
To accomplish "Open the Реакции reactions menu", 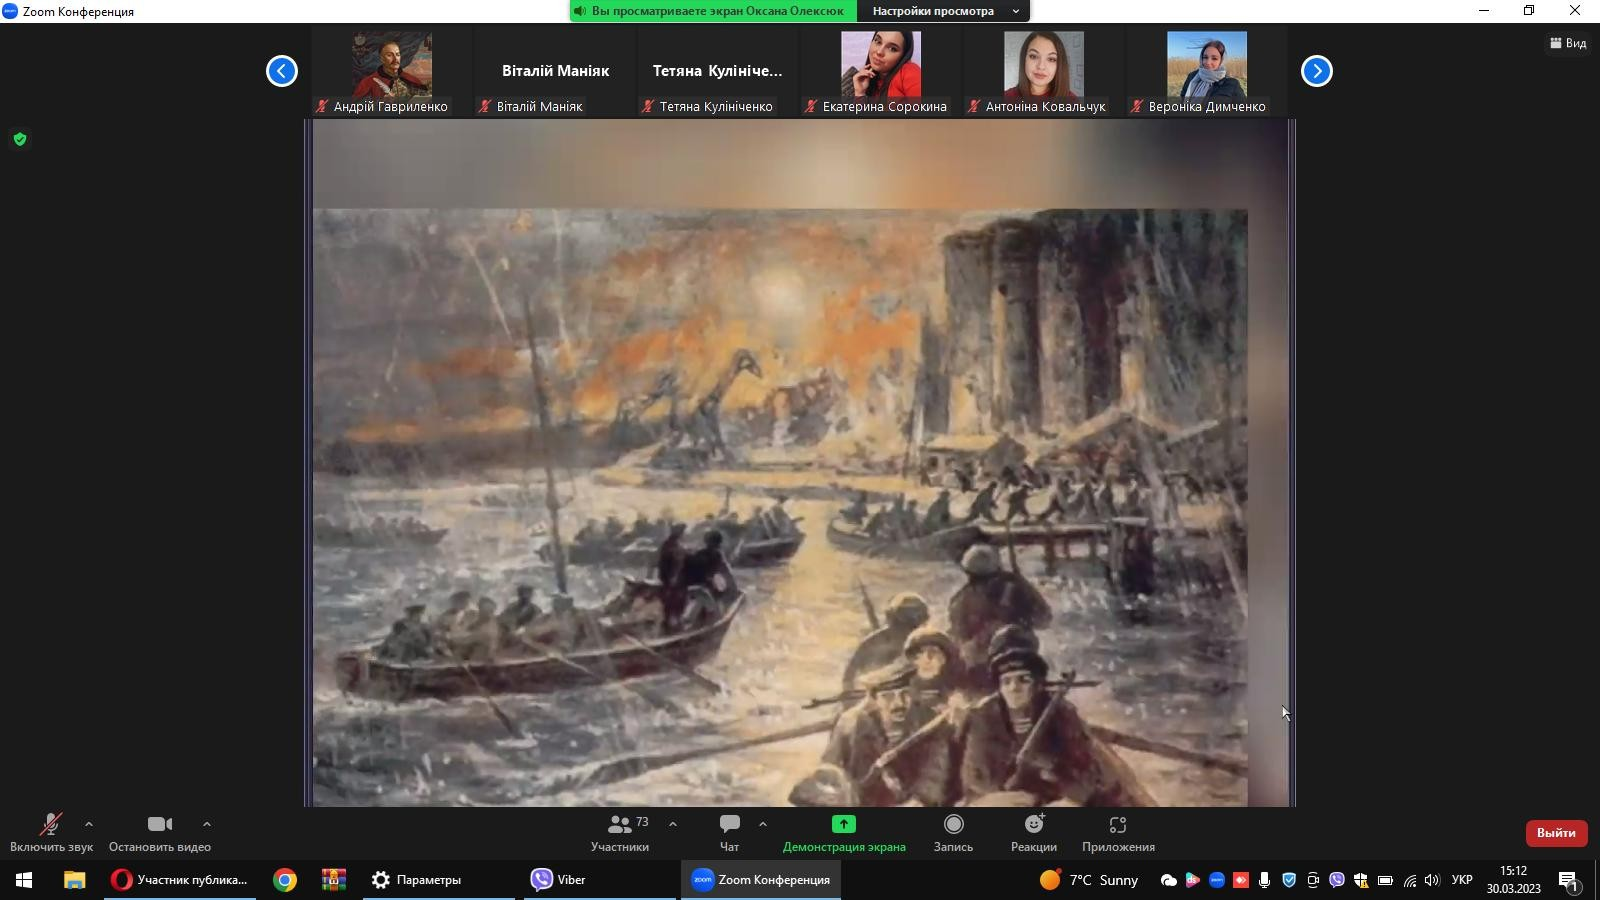I will pyautogui.click(x=1034, y=833).
